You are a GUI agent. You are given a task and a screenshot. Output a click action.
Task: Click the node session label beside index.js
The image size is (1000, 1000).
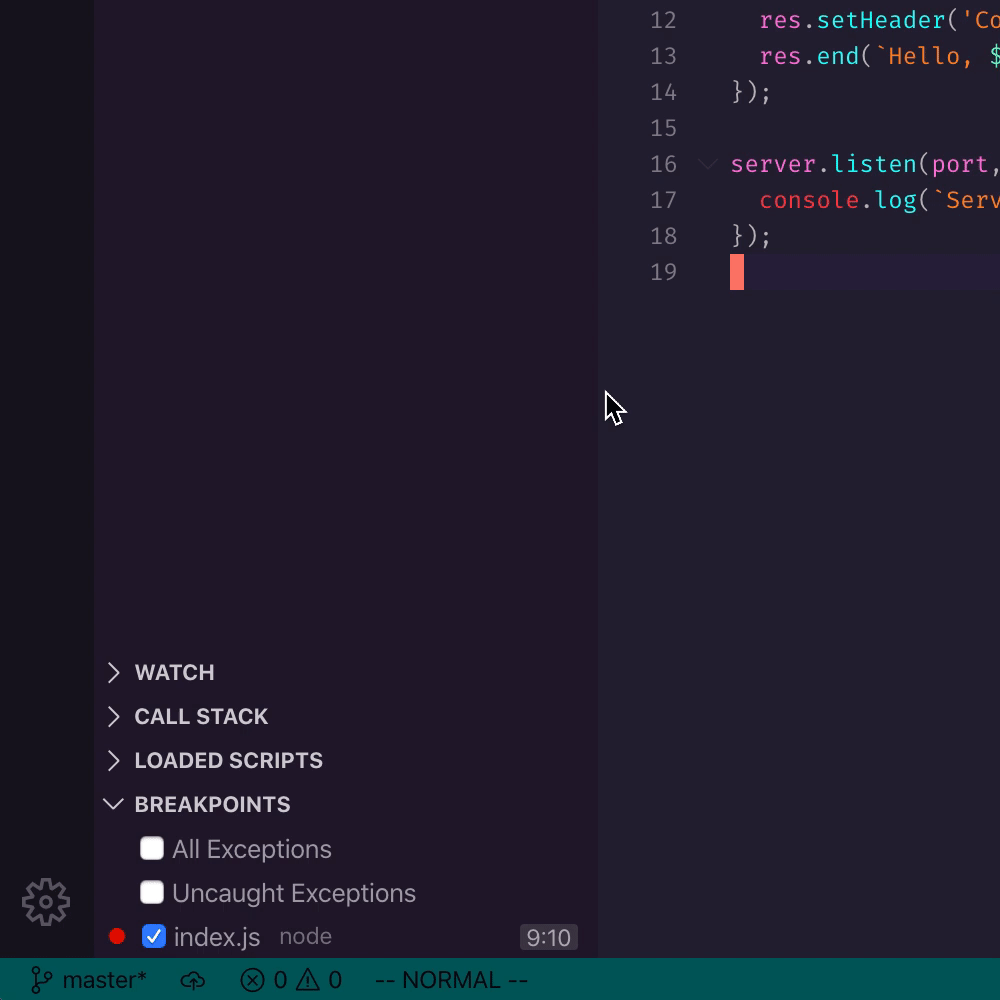(305, 937)
